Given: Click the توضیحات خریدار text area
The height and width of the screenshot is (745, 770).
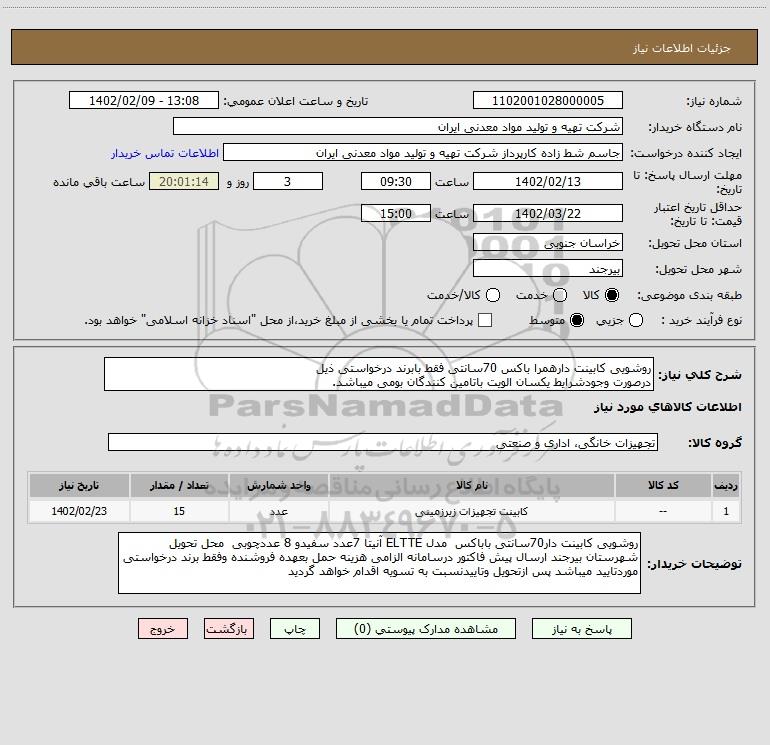Looking at the screenshot, I should [x=379, y=563].
